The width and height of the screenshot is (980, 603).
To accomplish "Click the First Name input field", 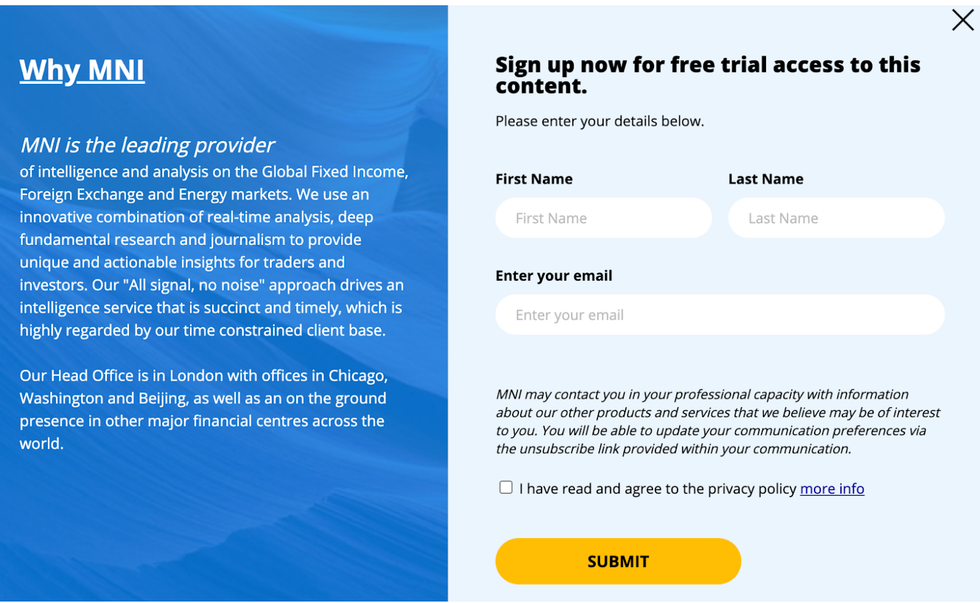I will pyautogui.click(x=603, y=218).
